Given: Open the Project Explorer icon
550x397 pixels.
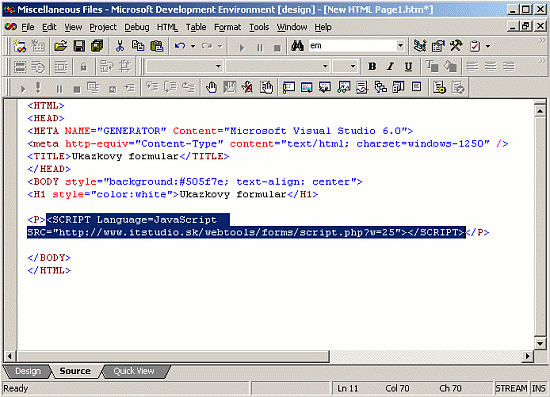Looking at the screenshot, I should tap(420, 46).
